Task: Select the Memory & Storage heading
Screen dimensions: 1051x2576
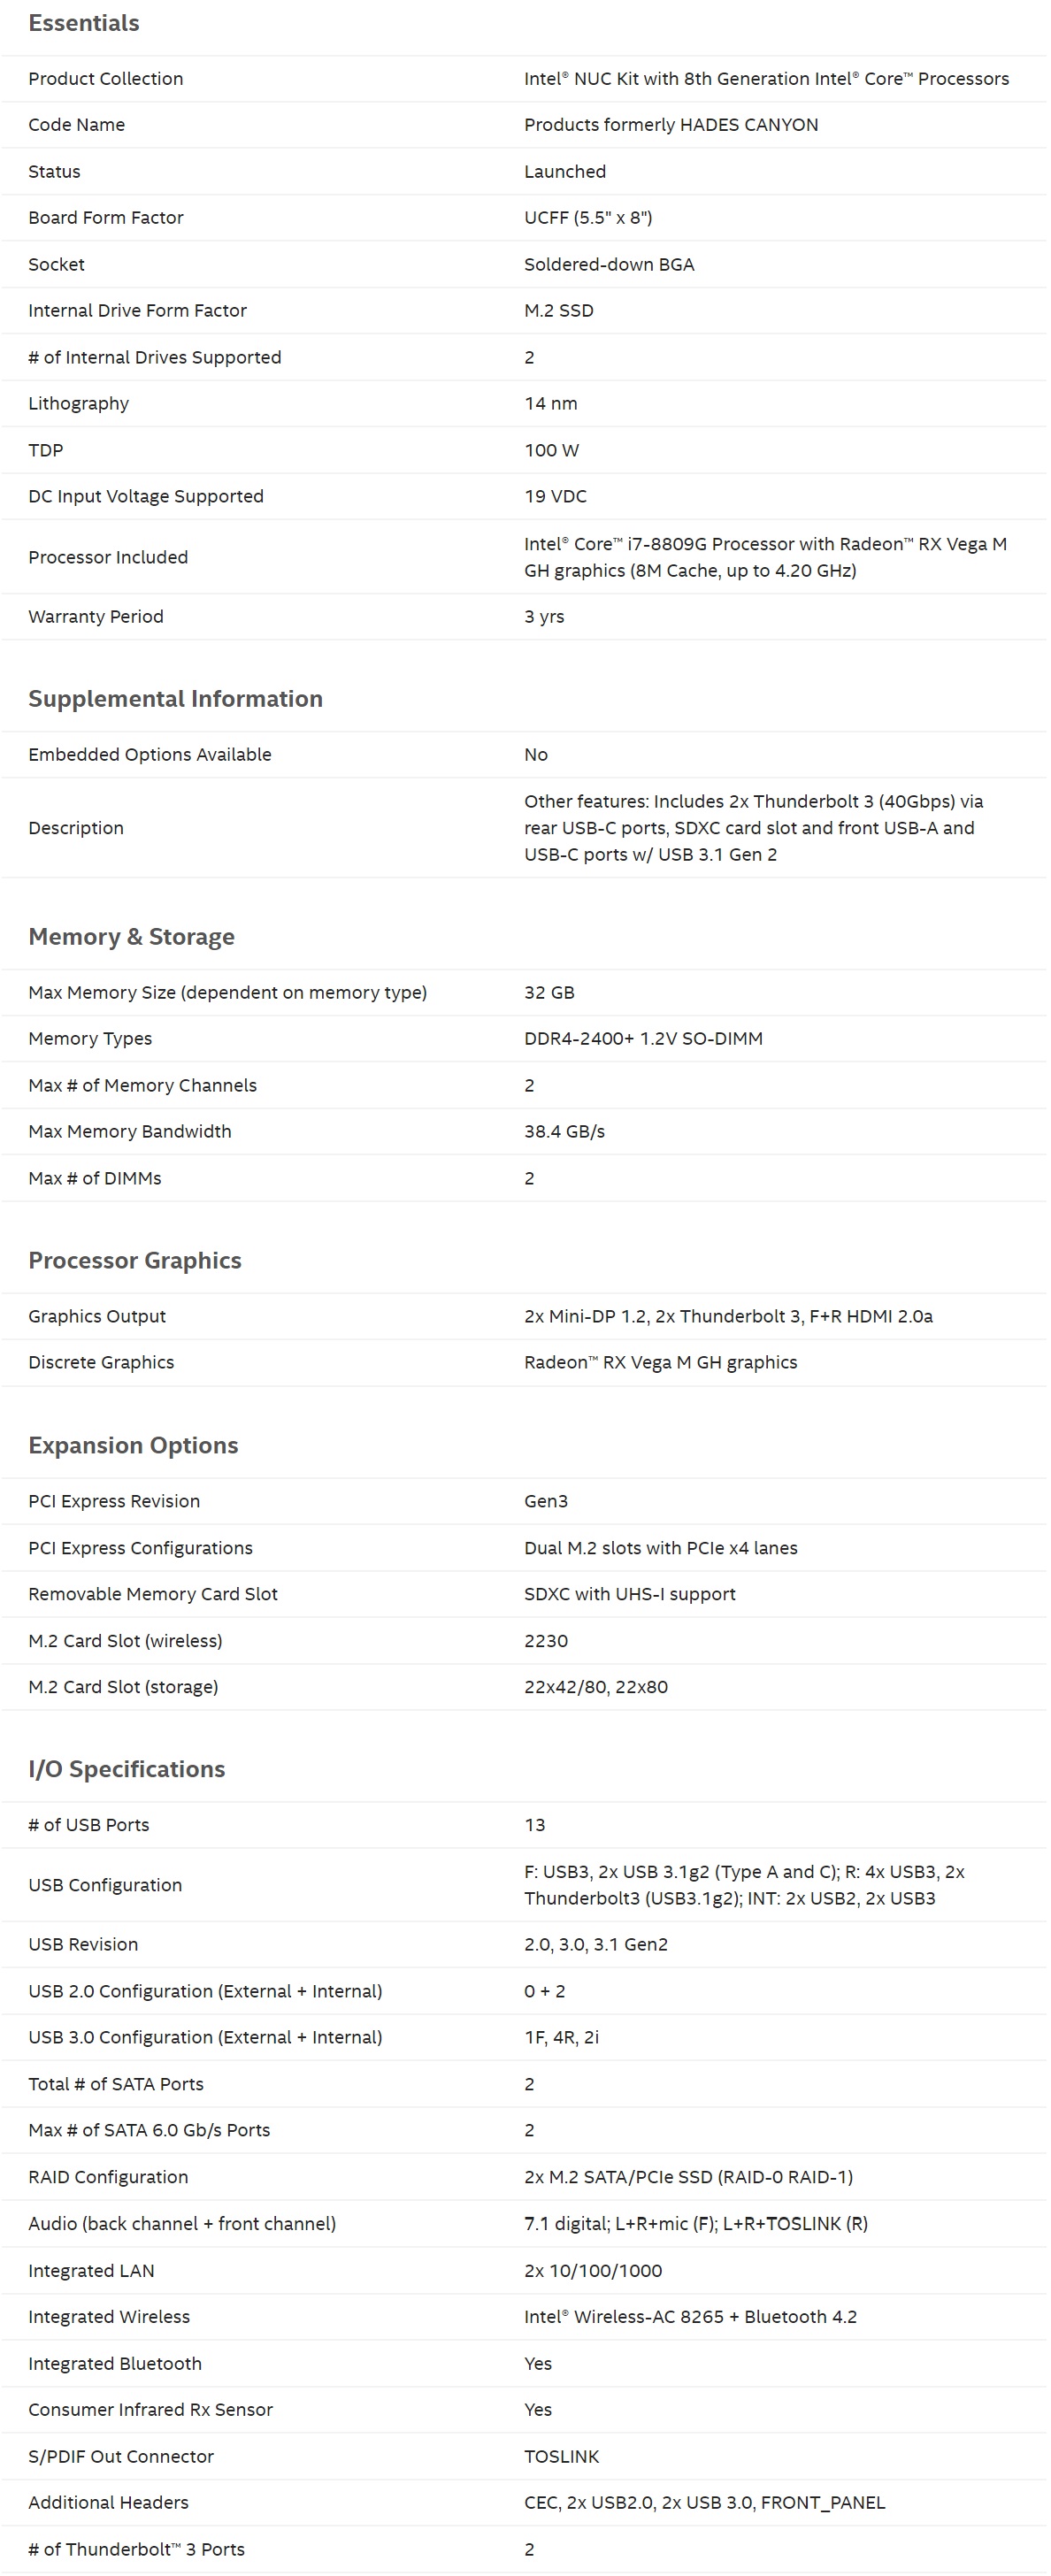Action: tap(131, 937)
